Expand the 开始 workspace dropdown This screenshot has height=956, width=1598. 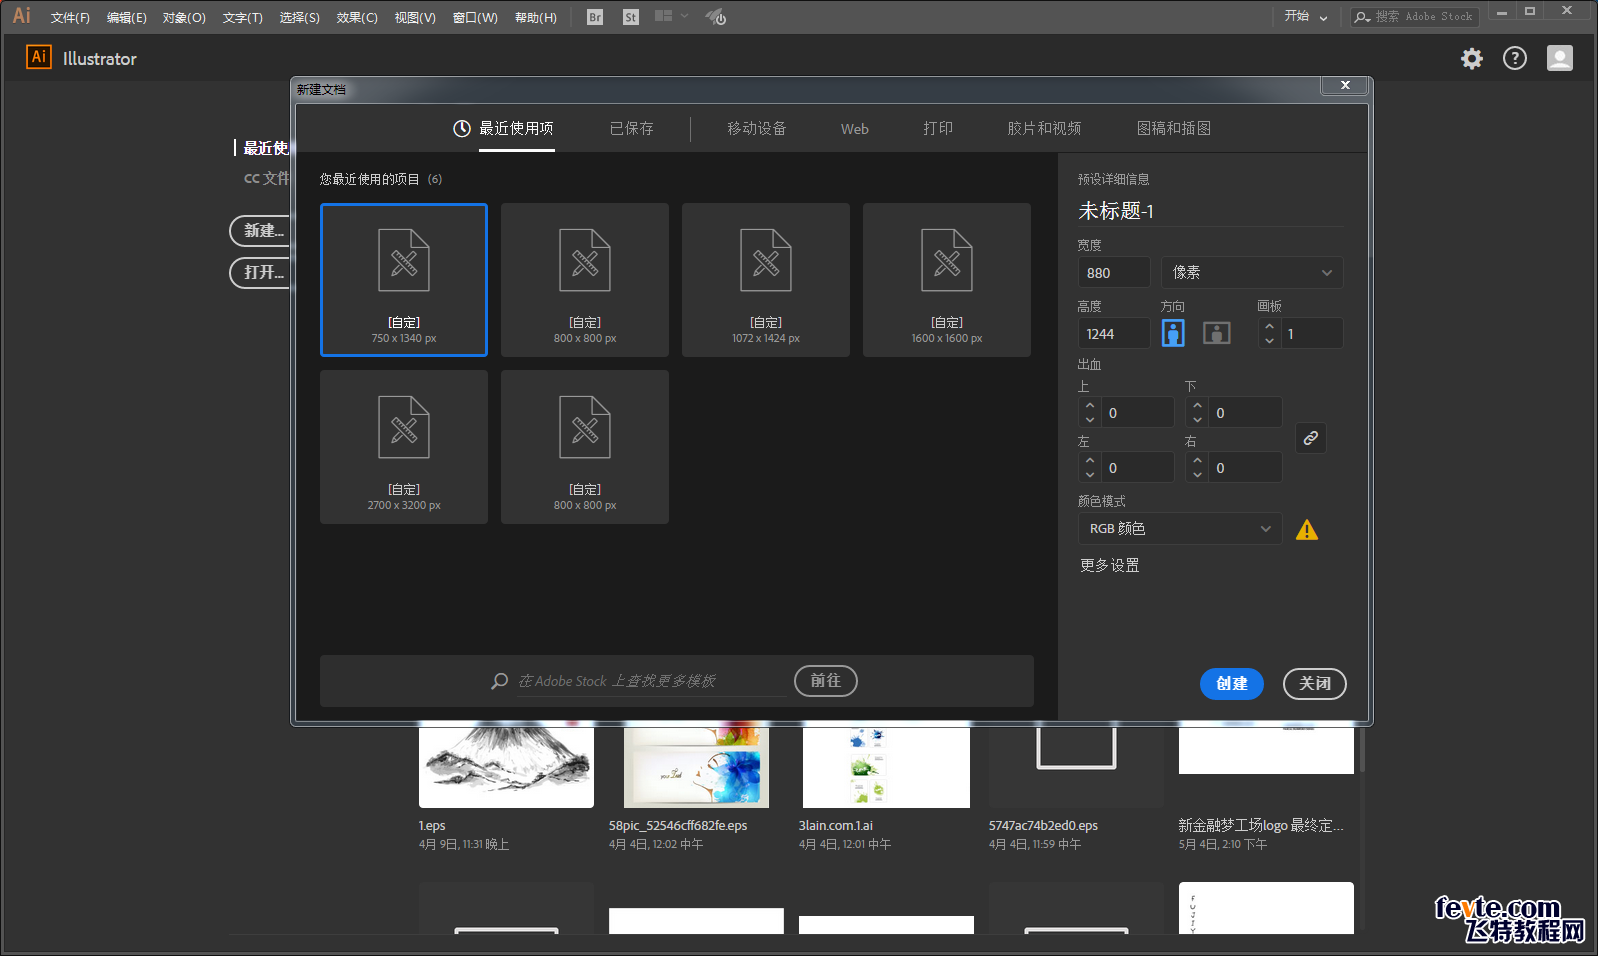click(x=1306, y=16)
